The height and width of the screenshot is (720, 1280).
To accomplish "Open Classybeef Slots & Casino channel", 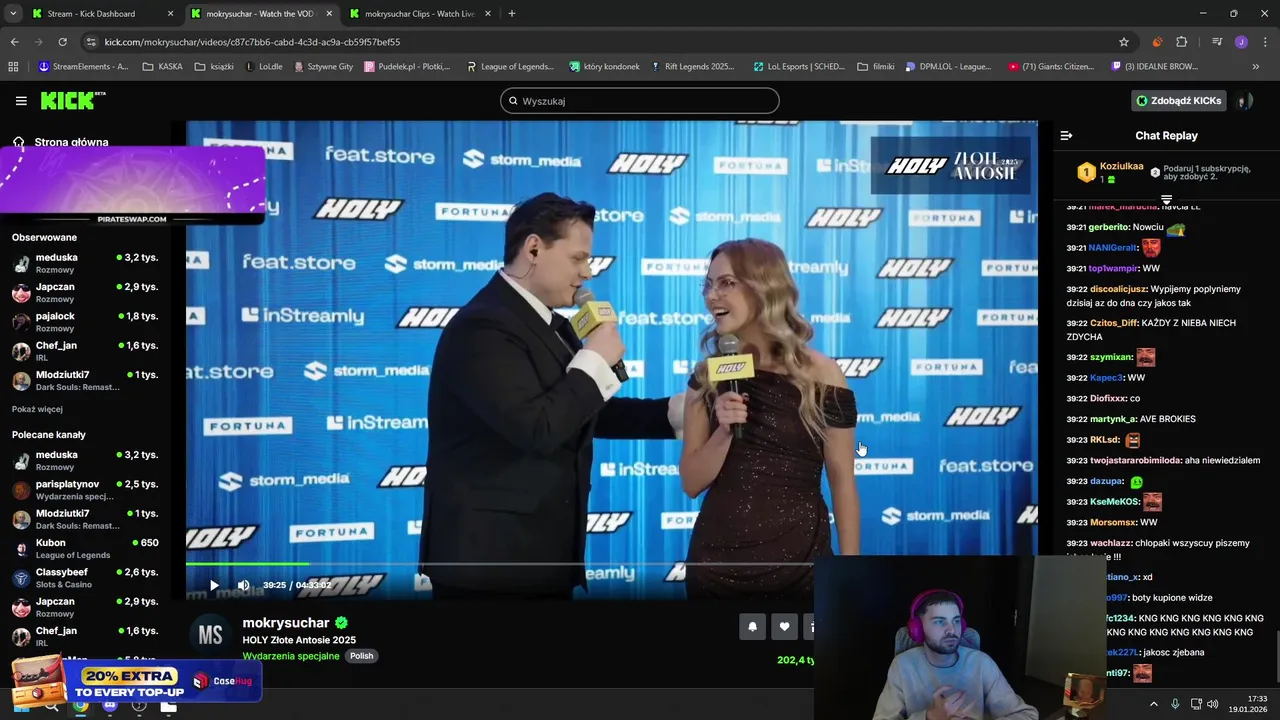I will click(85, 578).
